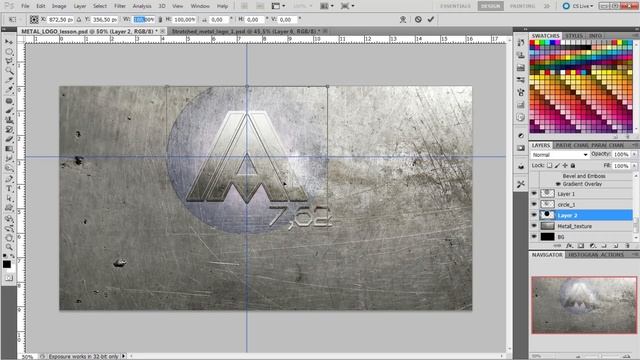The width and height of the screenshot is (640, 360).
Task: Hide the BG layer
Action: coord(534,236)
